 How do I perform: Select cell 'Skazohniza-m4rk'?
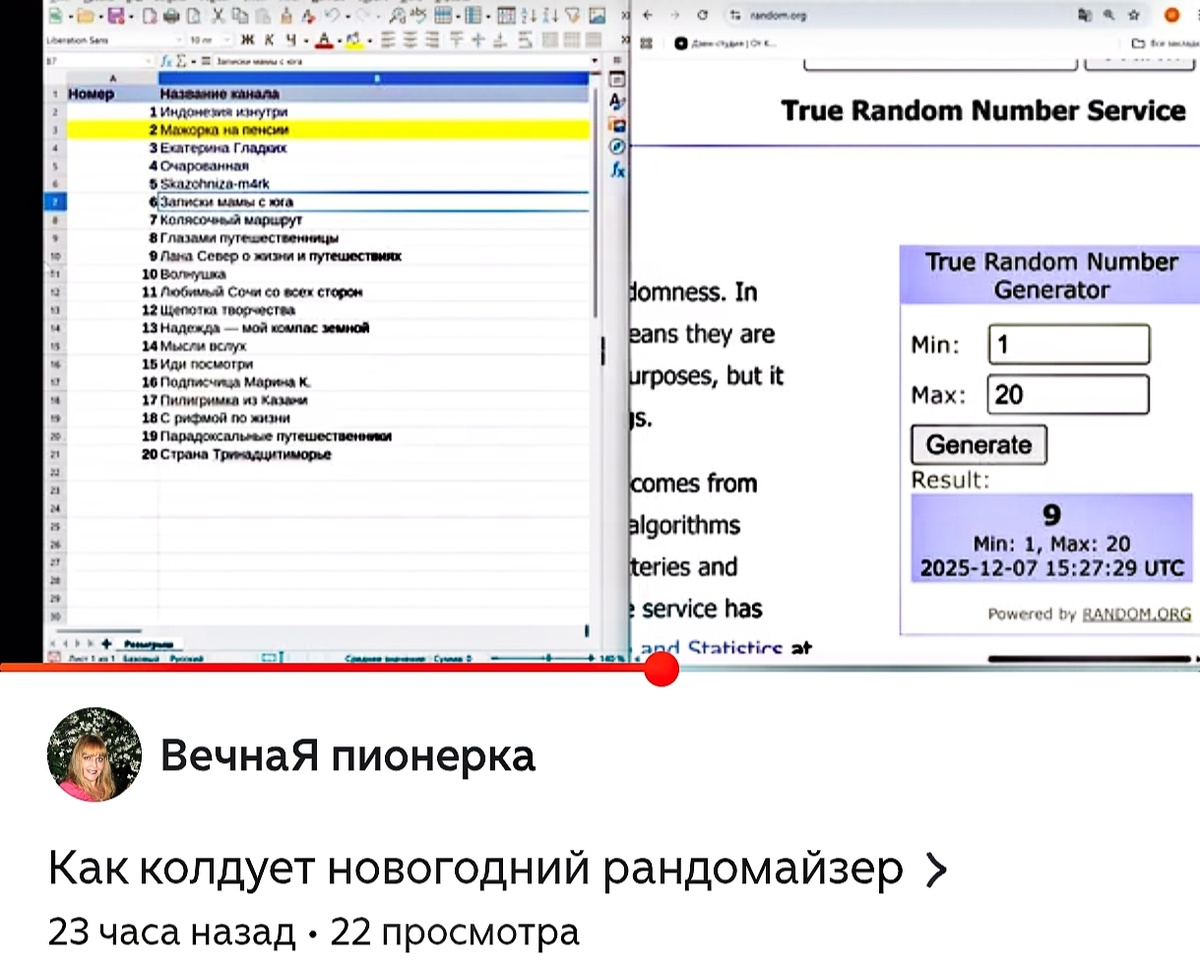click(x=374, y=184)
